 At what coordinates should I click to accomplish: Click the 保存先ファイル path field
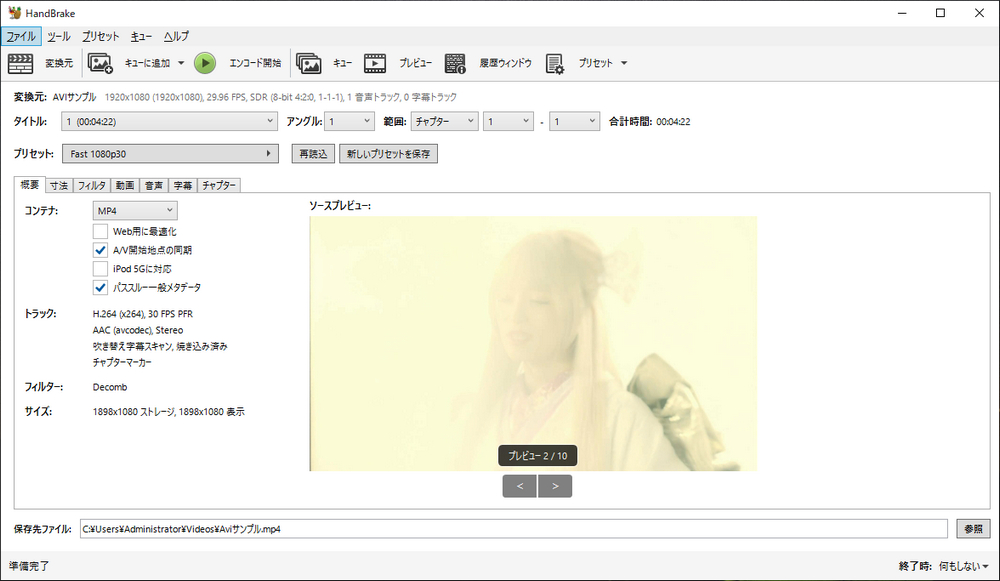pos(513,529)
